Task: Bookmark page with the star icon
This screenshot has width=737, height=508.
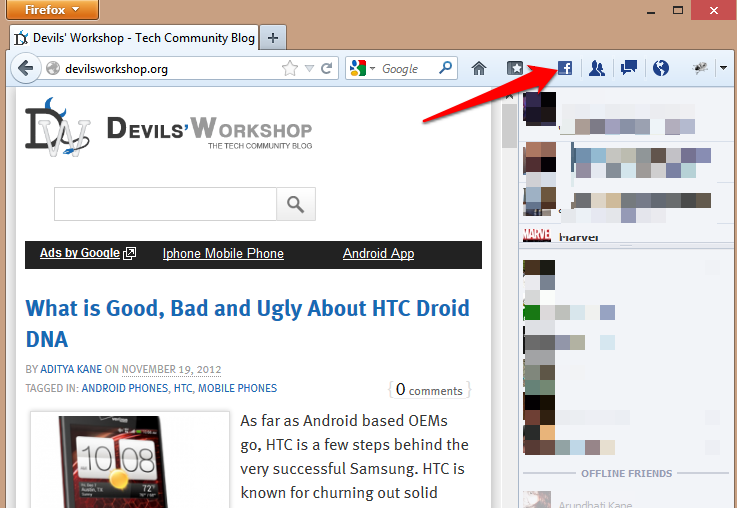Action: (290, 69)
